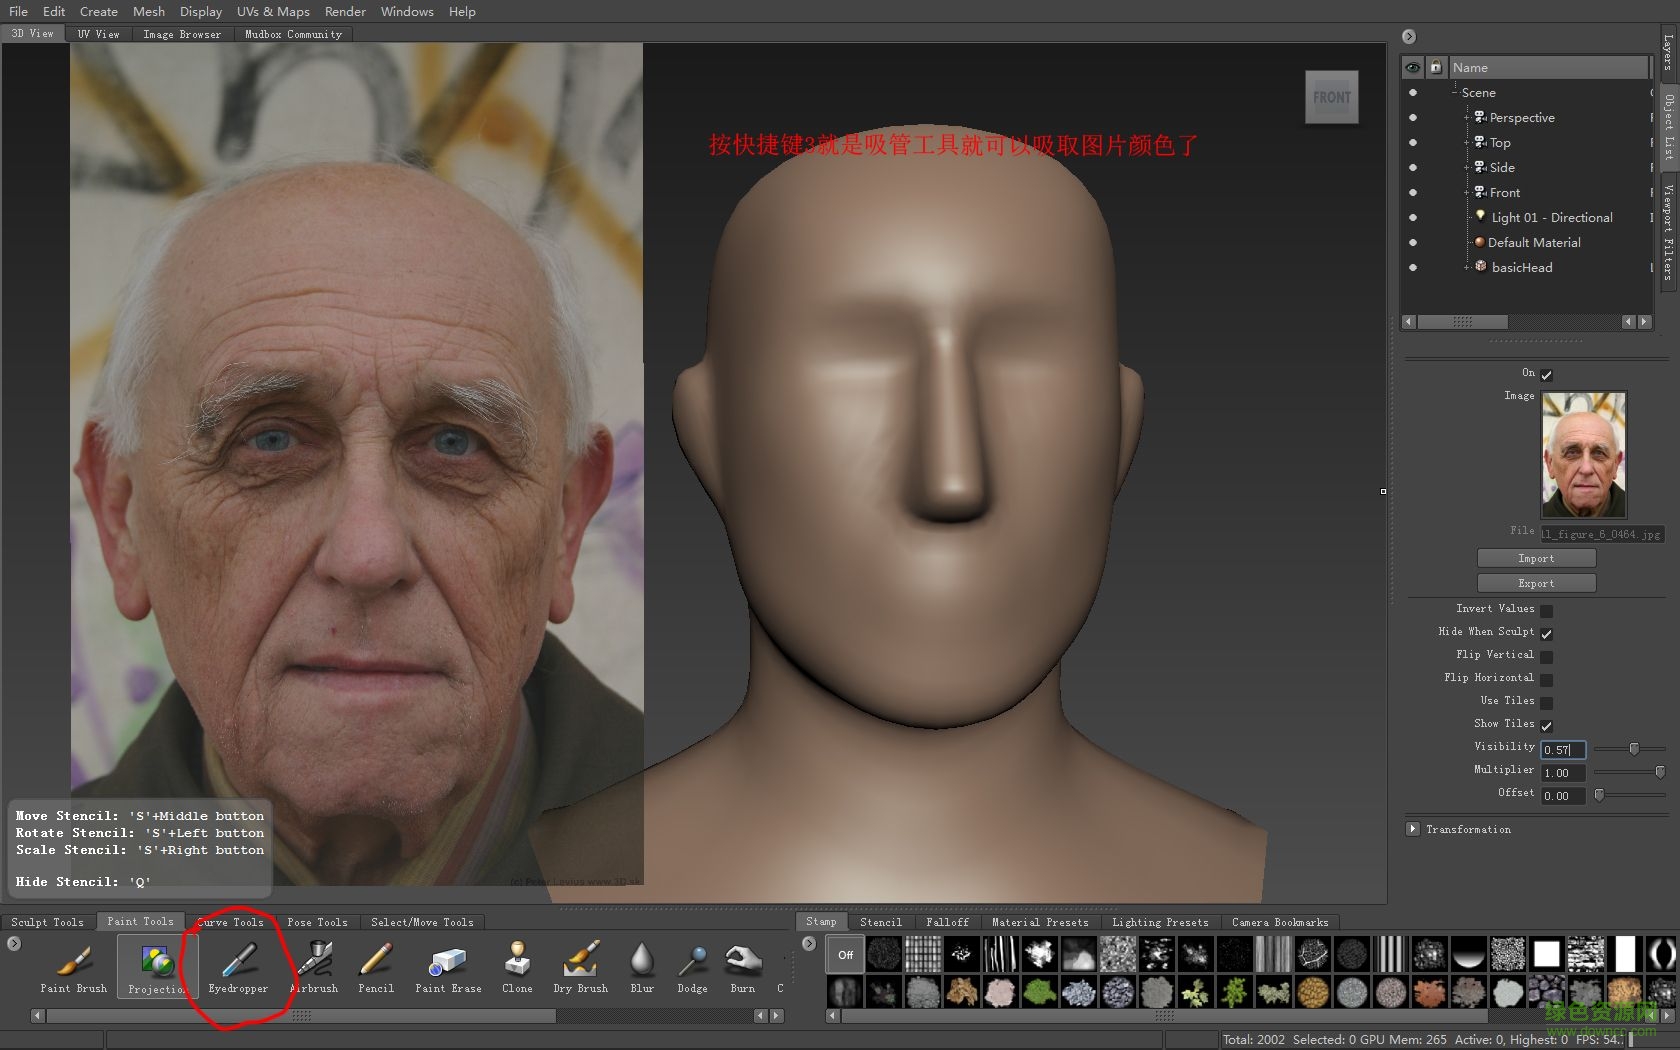Uncheck Hide When Sculpt option
This screenshot has width=1680, height=1050.
tap(1546, 633)
